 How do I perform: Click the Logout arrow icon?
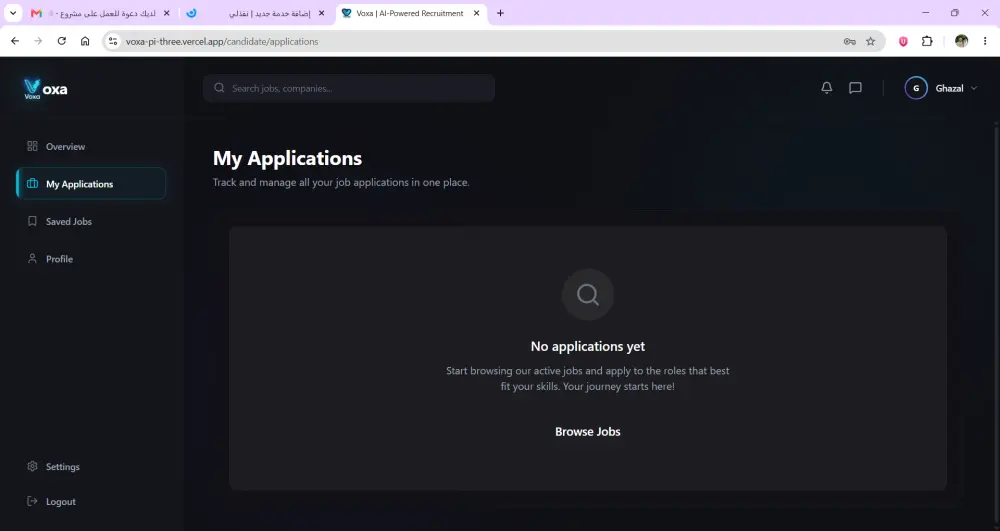(33, 501)
